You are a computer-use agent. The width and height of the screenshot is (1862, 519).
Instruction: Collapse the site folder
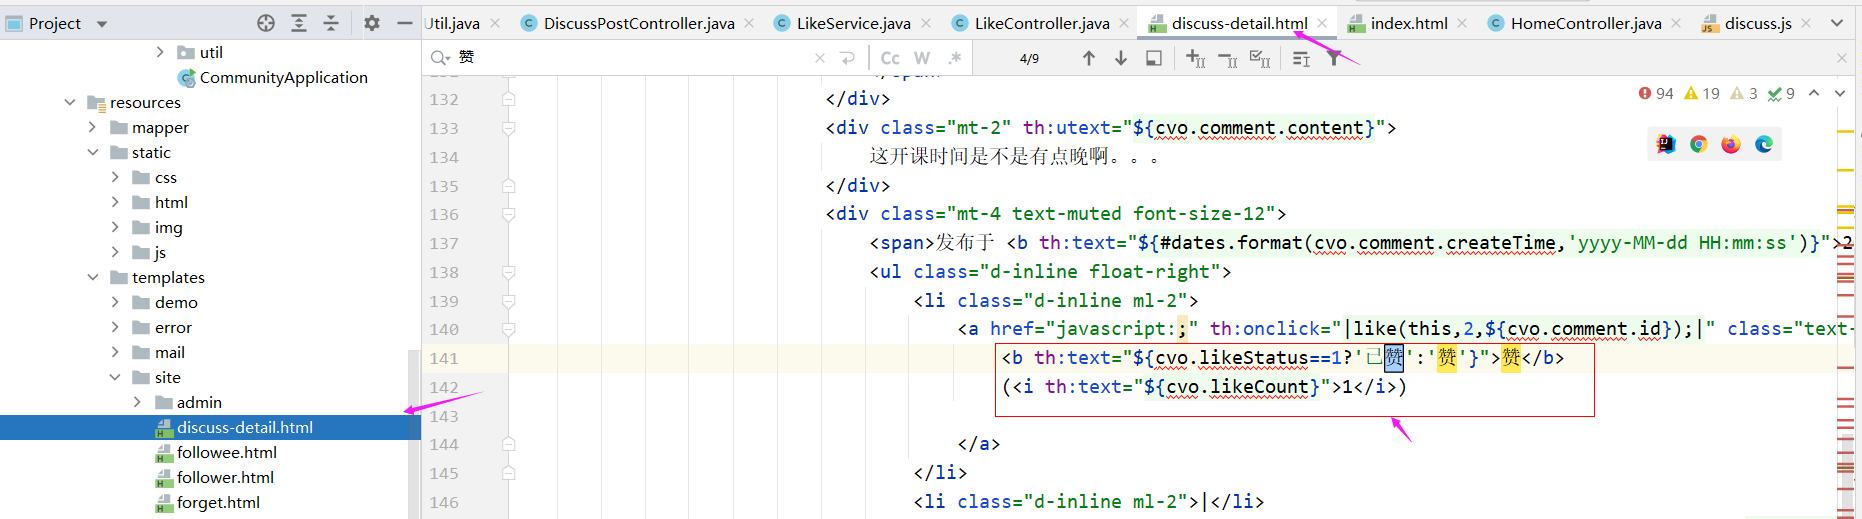coord(115,377)
